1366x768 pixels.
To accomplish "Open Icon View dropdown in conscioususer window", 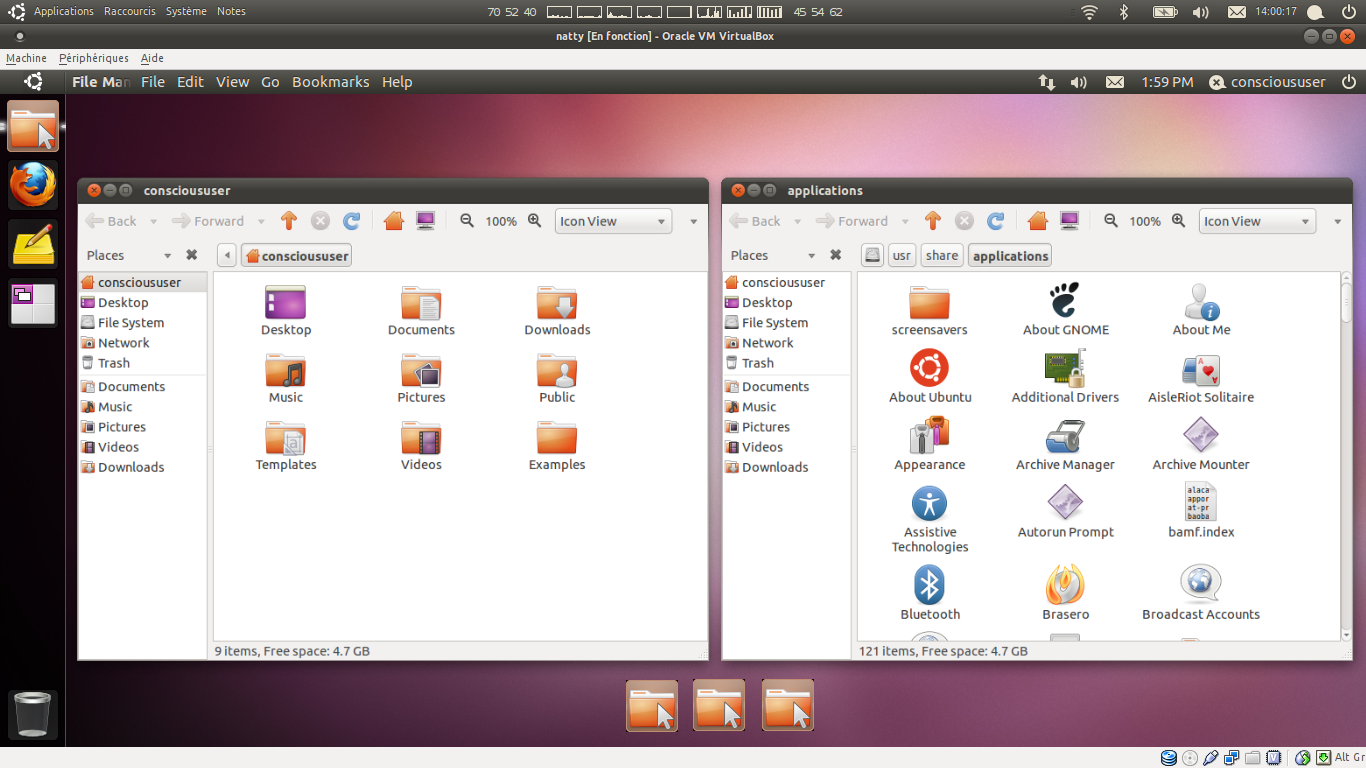I will 613,221.
